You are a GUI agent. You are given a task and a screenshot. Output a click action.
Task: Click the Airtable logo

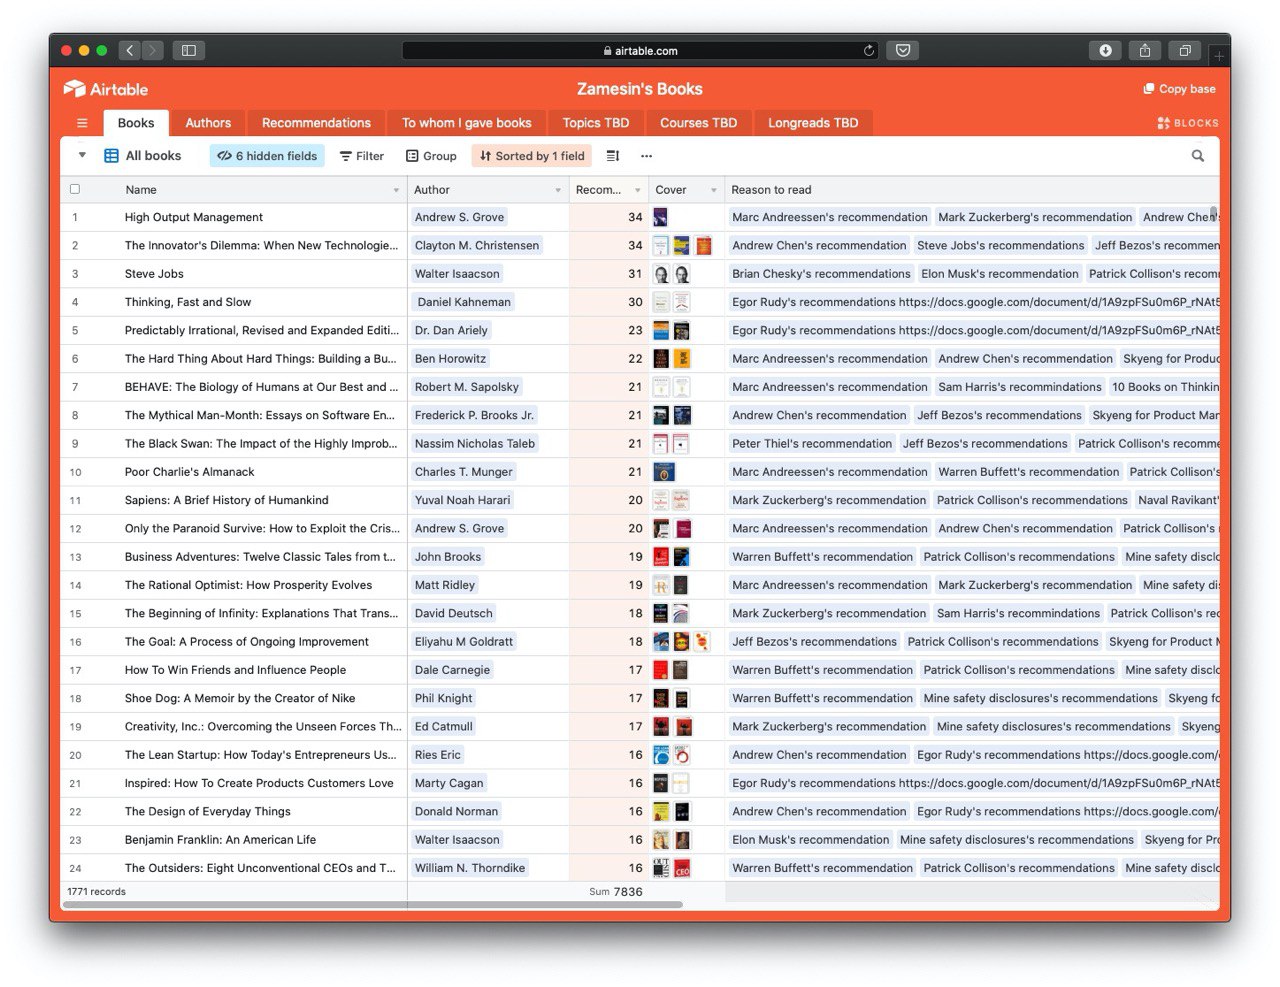(x=106, y=89)
